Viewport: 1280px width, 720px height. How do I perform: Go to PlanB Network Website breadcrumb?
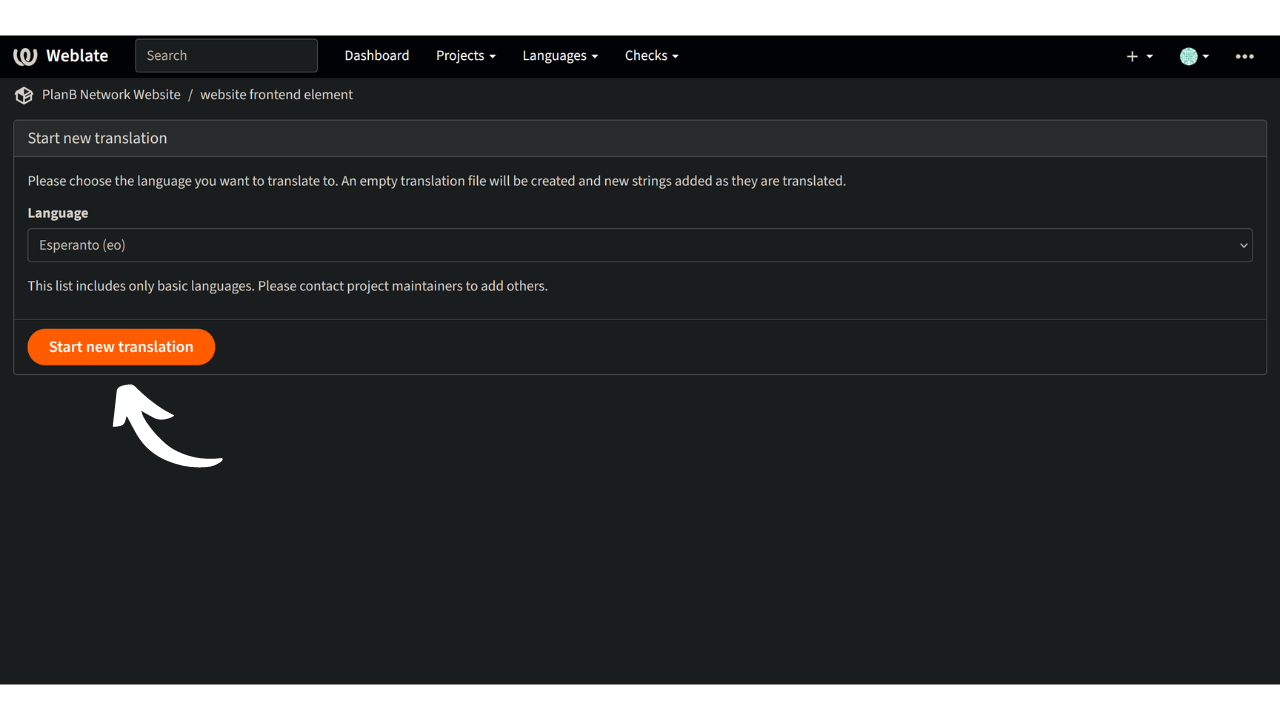pos(111,95)
